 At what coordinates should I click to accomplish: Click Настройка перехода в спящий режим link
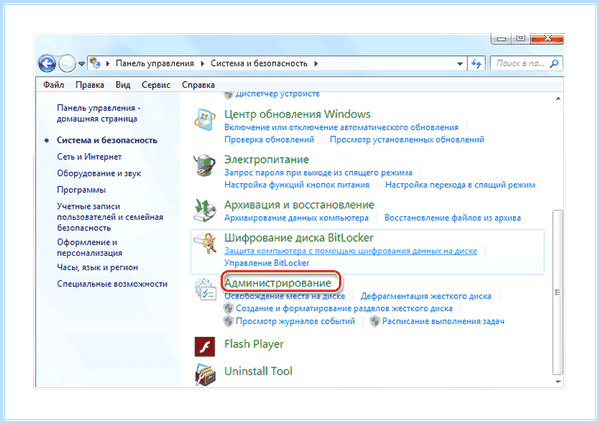[460, 185]
